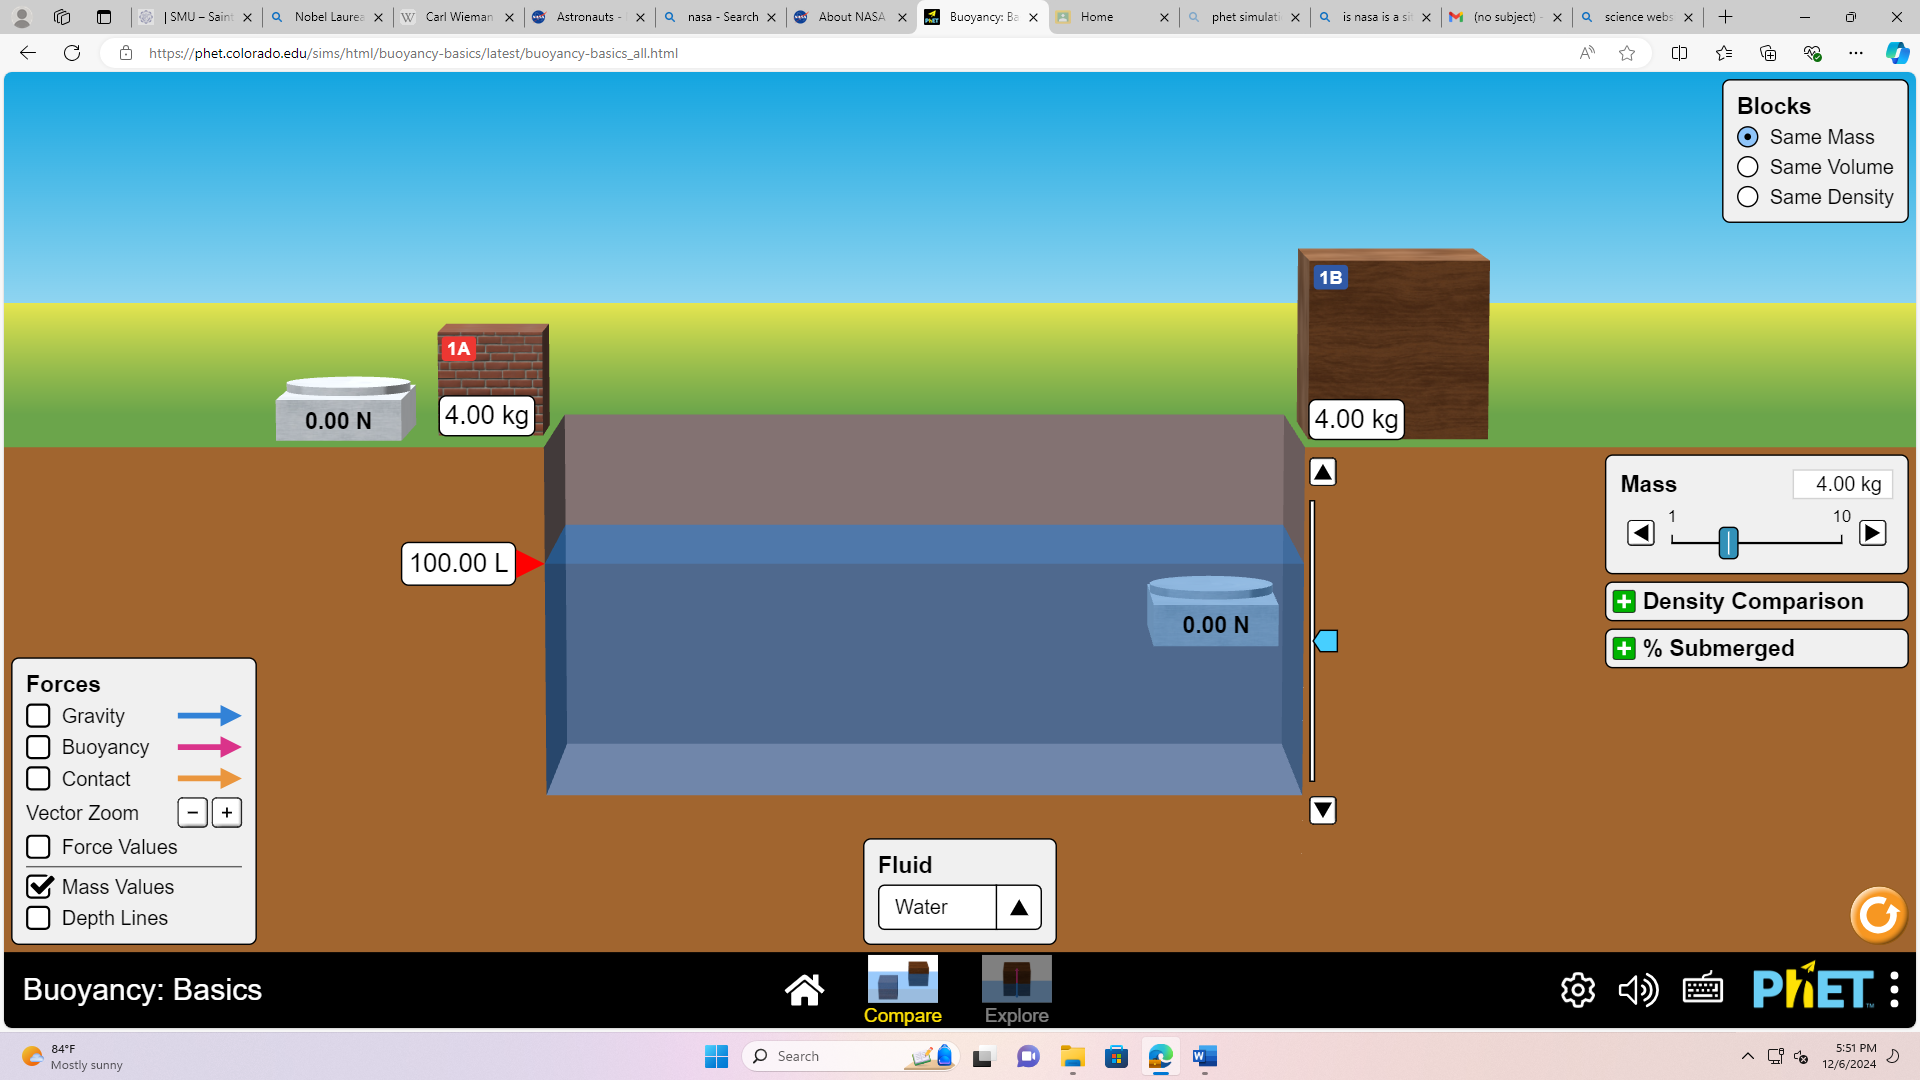Open the PhET three-dot menu
1920x1080 pixels.
coord(1894,990)
